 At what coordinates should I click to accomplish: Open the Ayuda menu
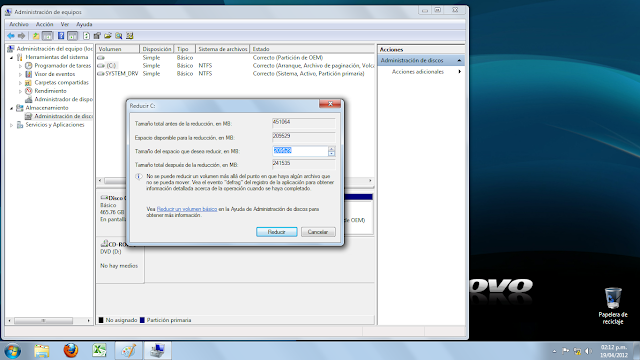tap(84, 24)
